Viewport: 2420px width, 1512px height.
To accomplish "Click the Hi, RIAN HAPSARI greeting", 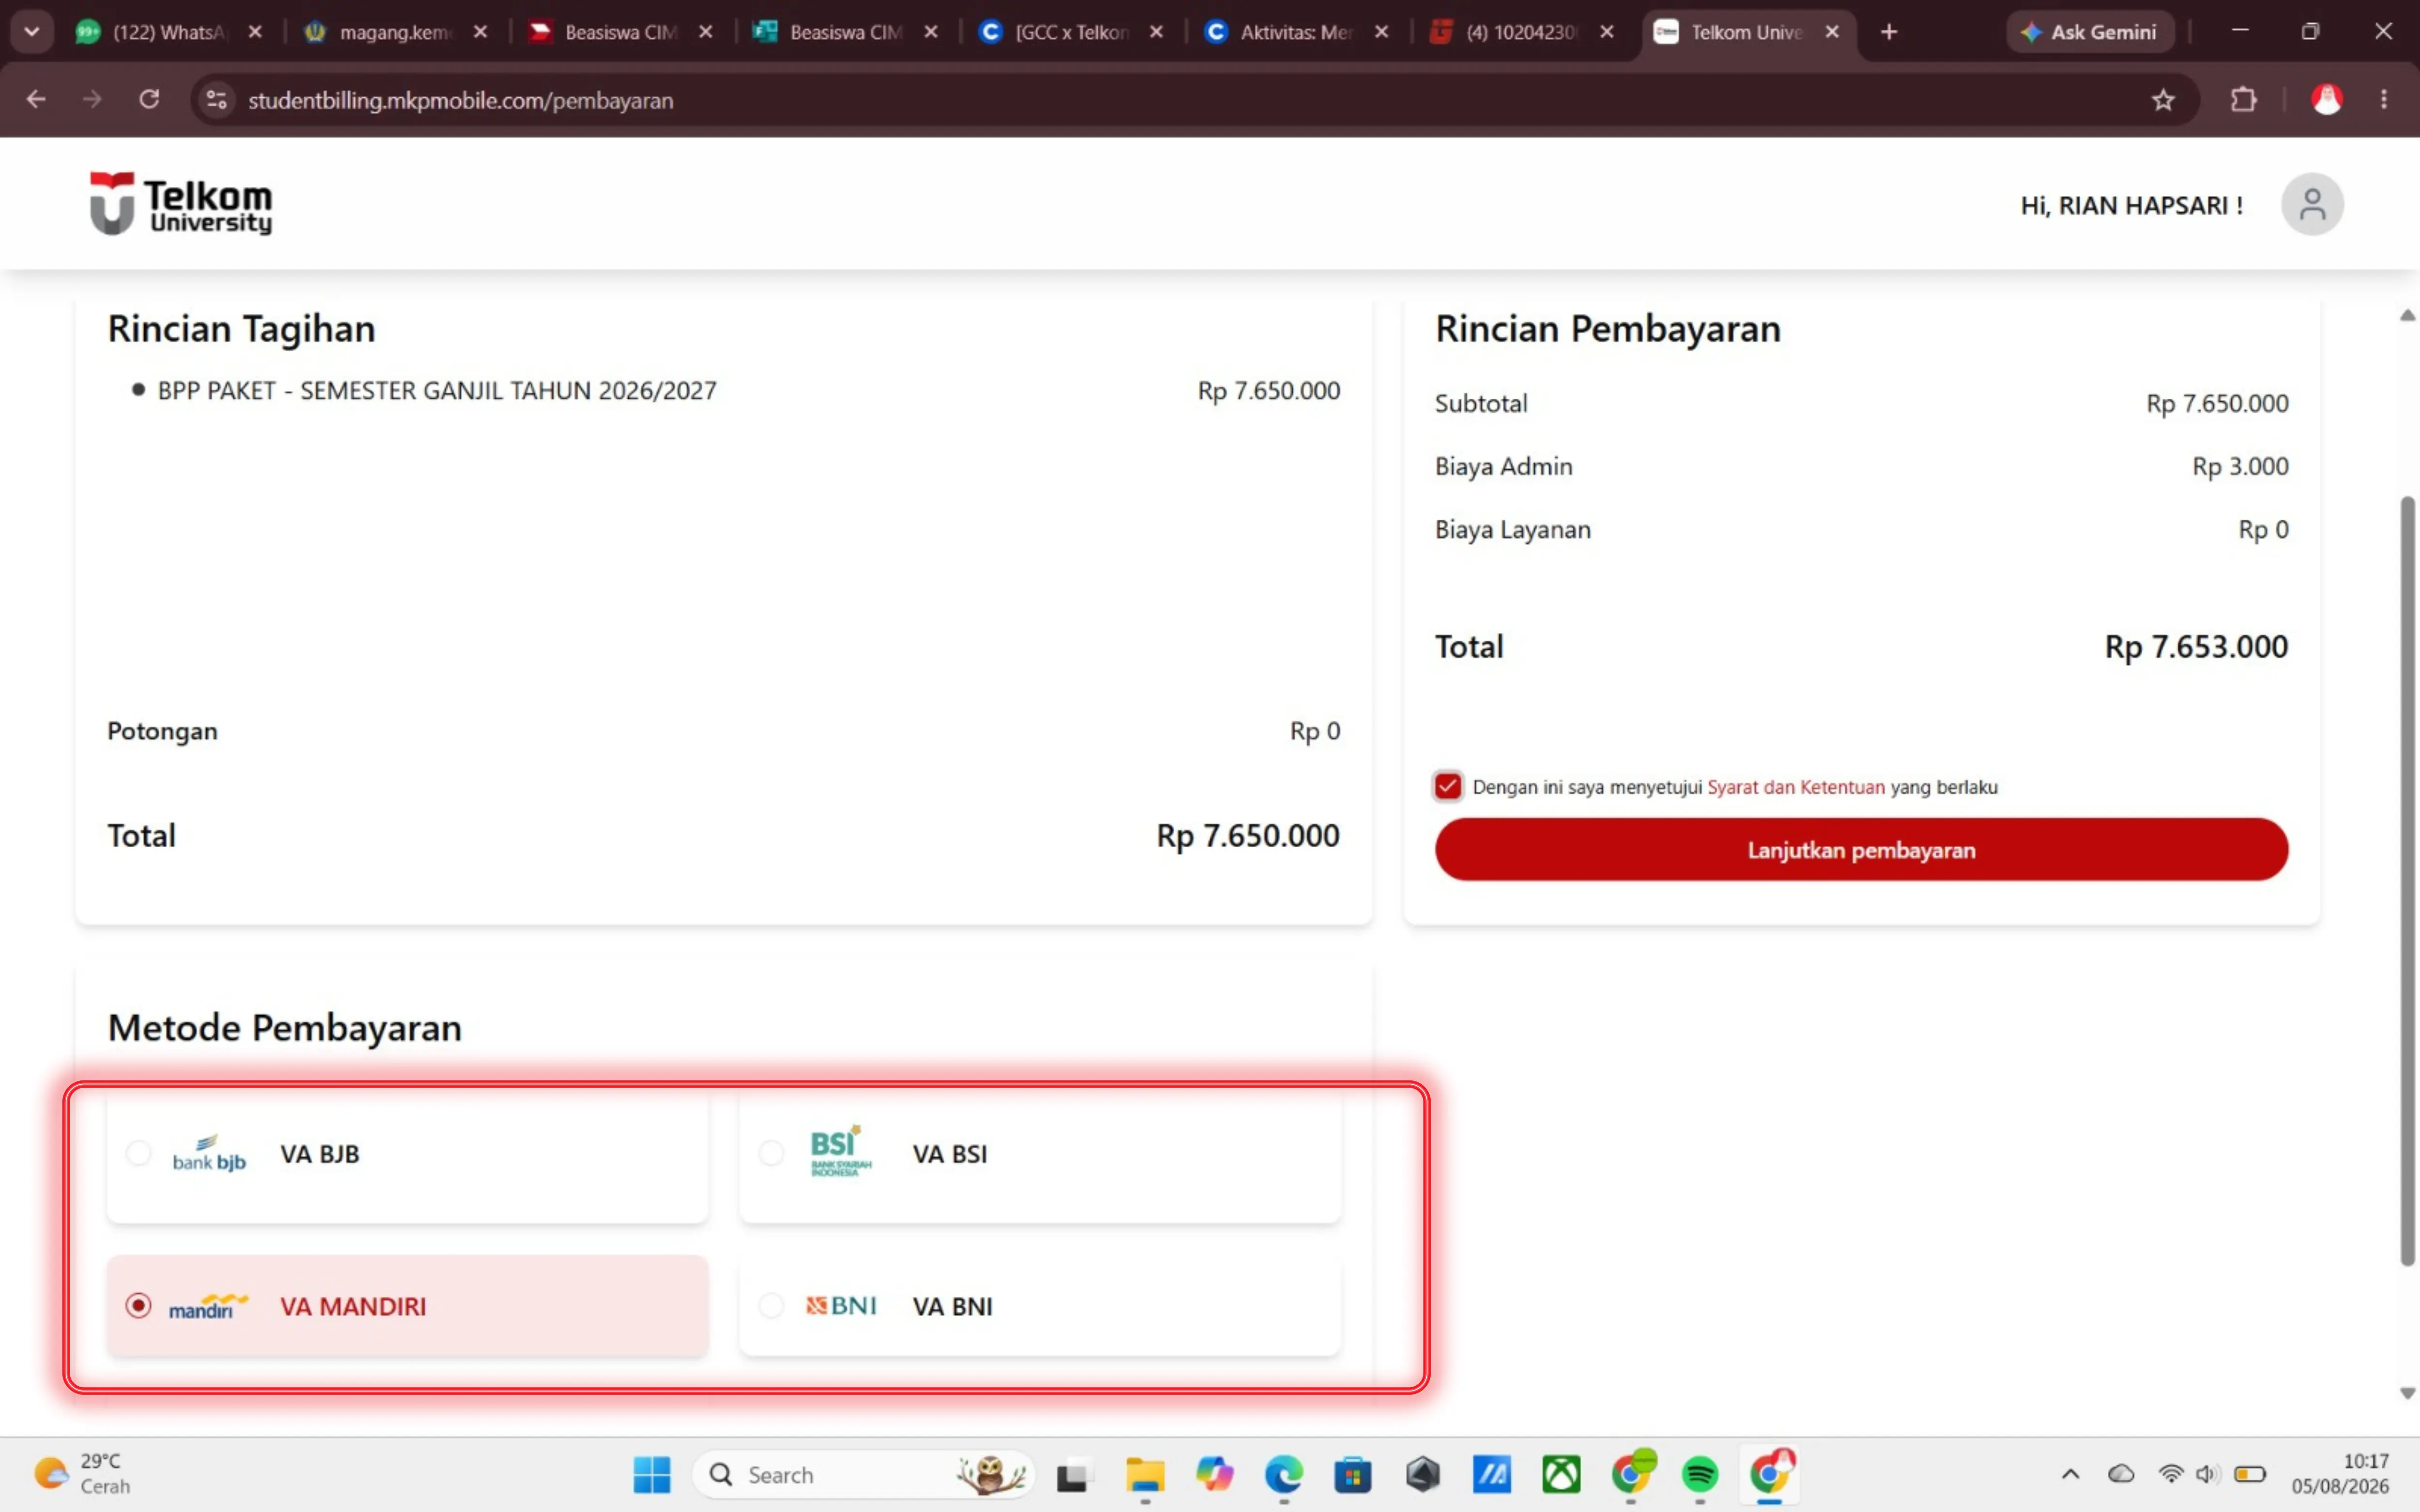I will point(2131,205).
